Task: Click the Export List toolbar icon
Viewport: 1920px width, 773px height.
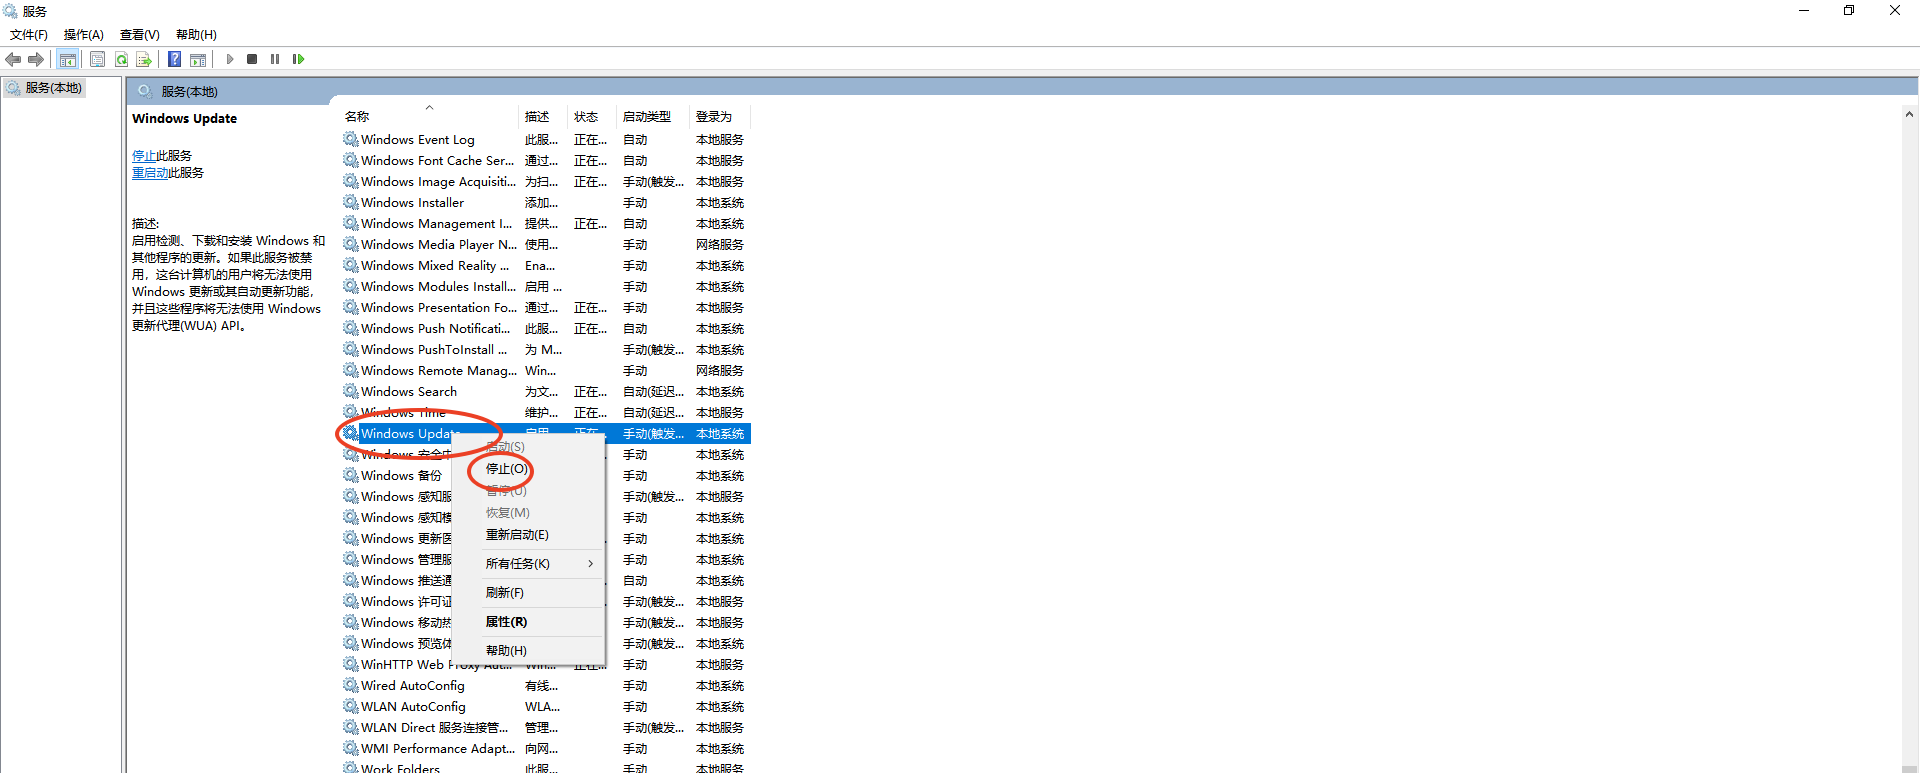Action: click(x=144, y=59)
